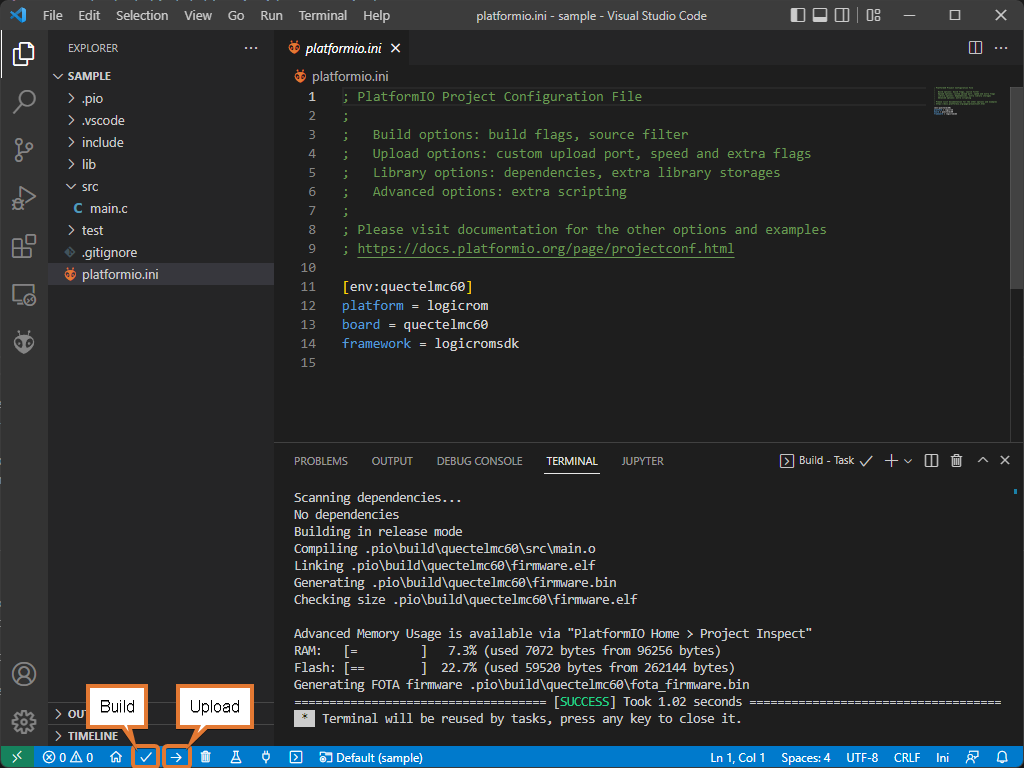Close the platformio.ini editor tab
The width and height of the screenshot is (1024, 768).
(396, 48)
